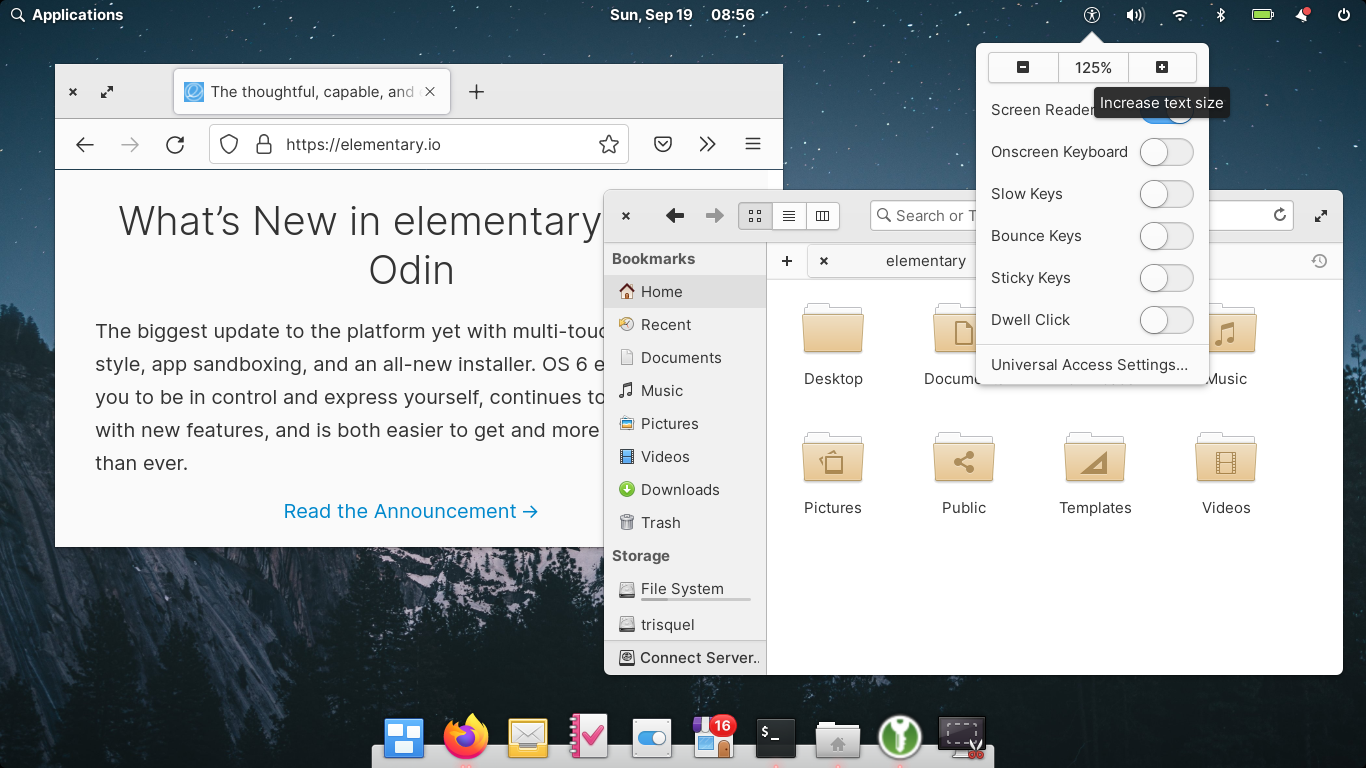The image size is (1366, 768).
Task: Open closed tabs history in Files
Action: click(1319, 261)
